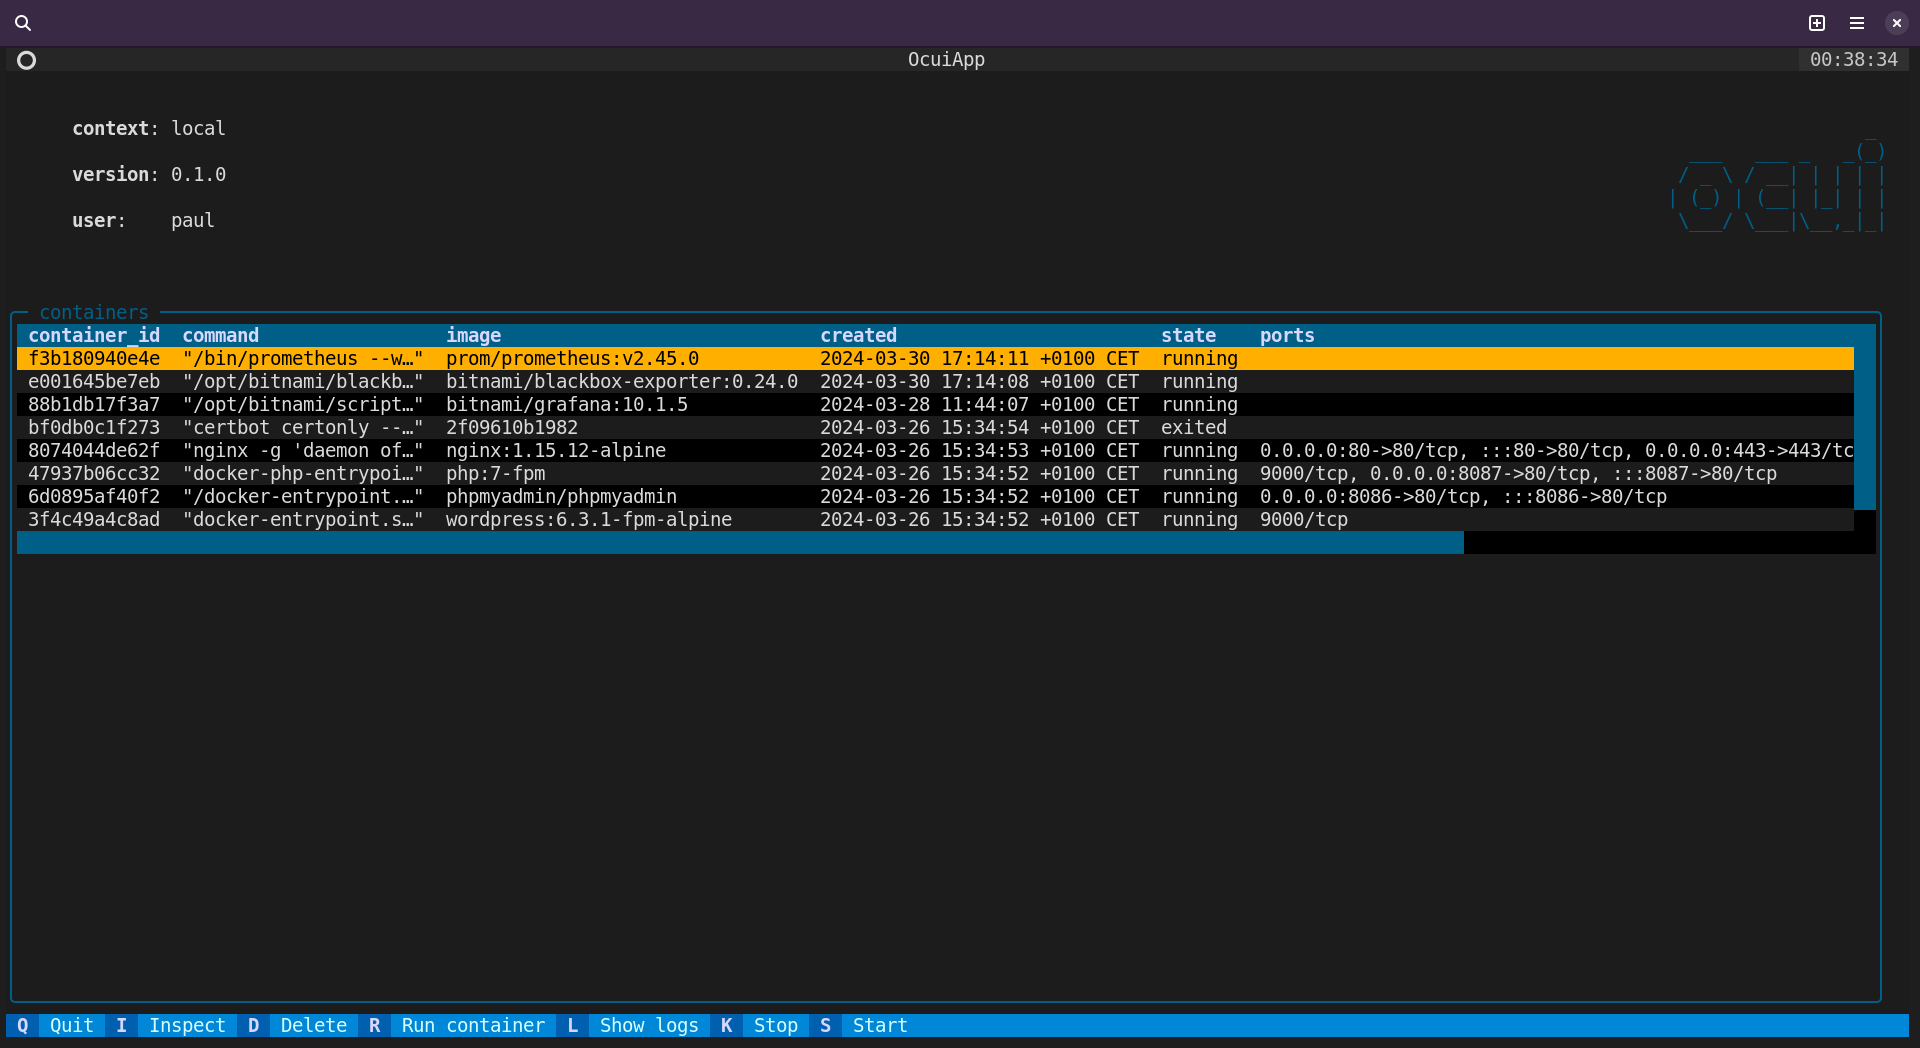This screenshot has height=1048, width=1920.
Task: Click the state column header
Action: 1188,336
